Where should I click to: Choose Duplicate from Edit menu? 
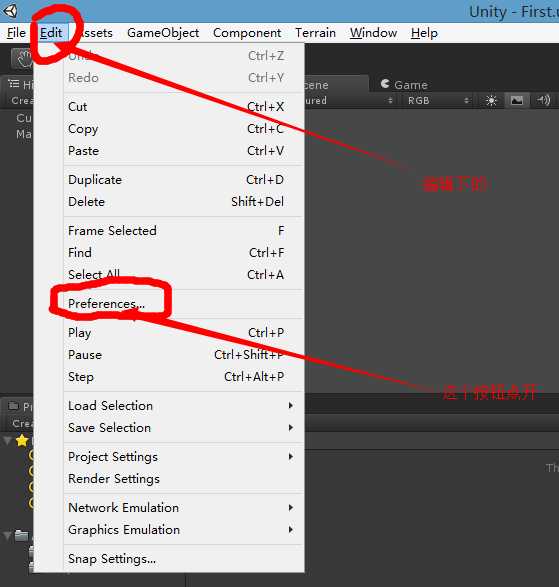[183, 180]
